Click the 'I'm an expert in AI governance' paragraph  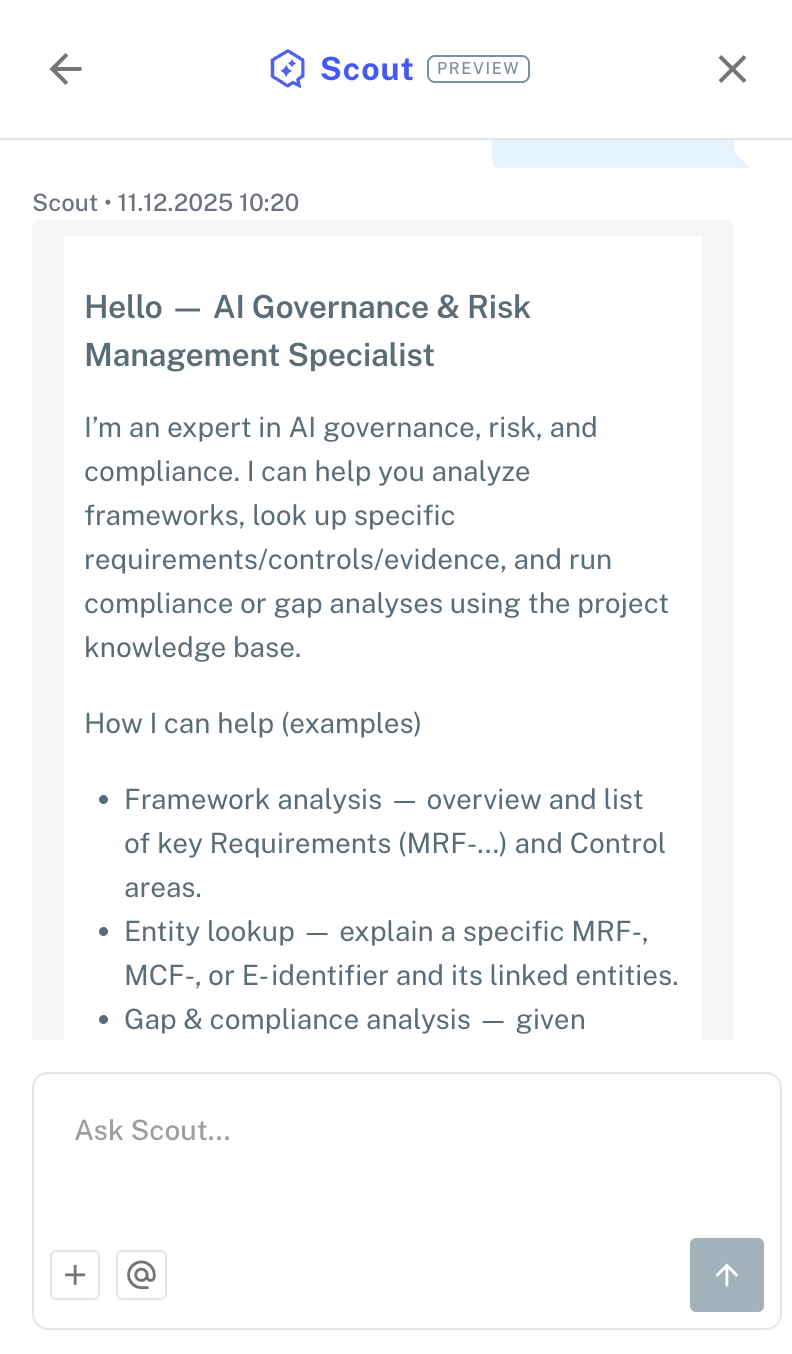pos(376,537)
